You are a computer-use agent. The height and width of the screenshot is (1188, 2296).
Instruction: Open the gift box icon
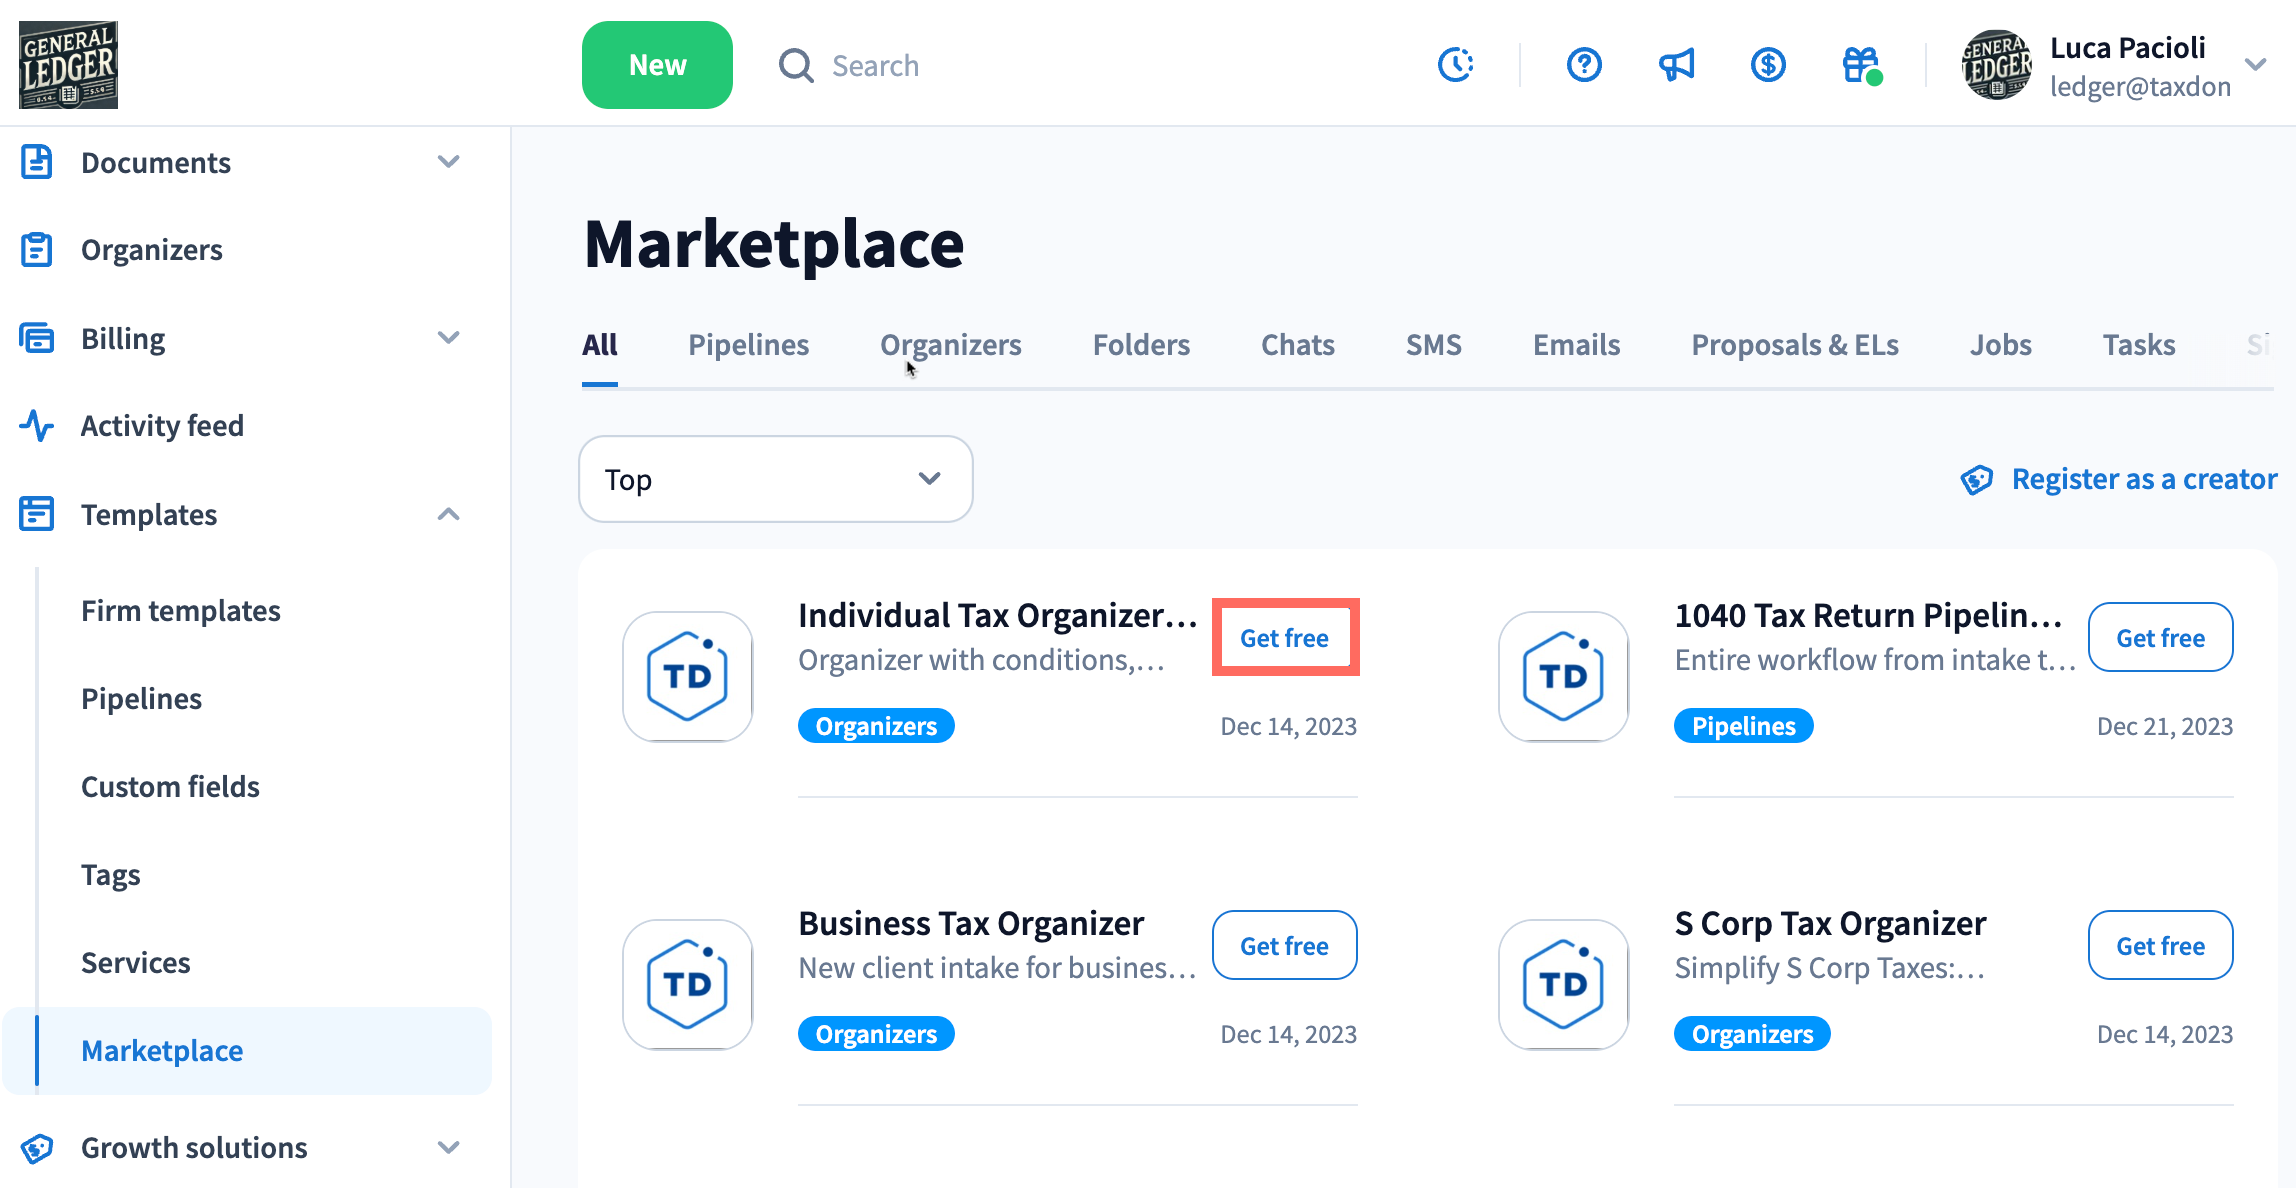coord(1861,65)
